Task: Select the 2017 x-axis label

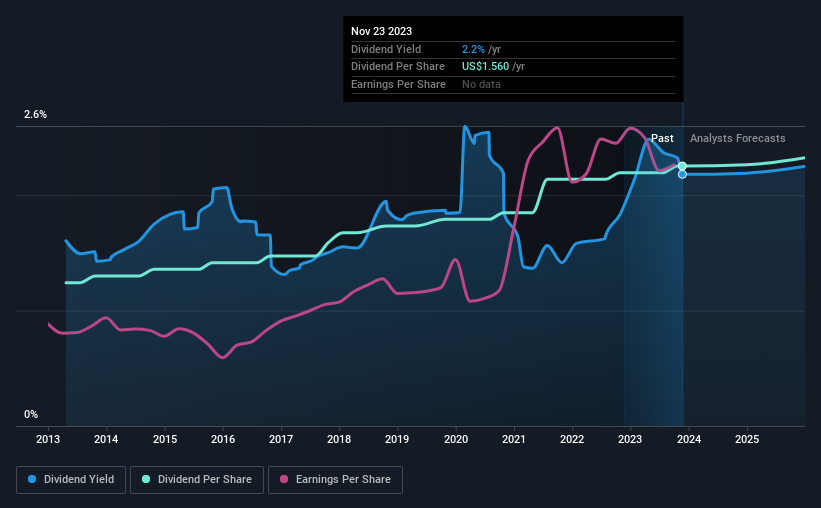Action: click(281, 439)
